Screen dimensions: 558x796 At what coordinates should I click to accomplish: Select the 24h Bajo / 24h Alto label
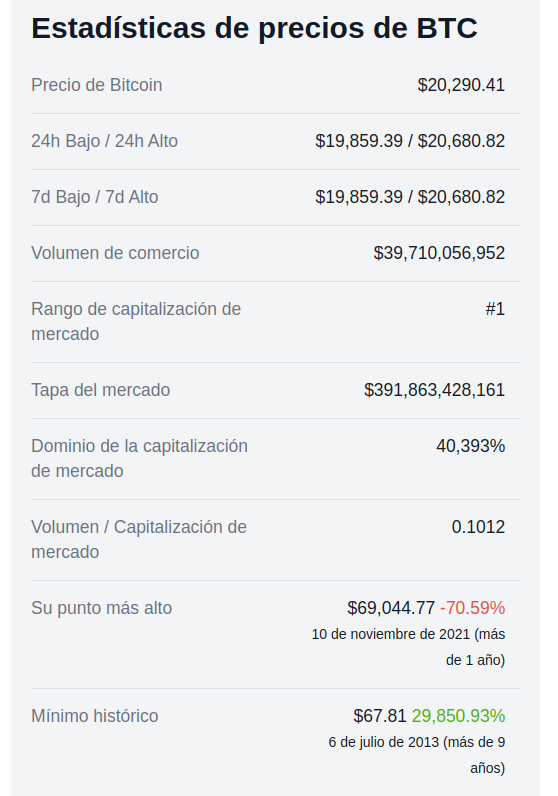(x=105, y=141)
